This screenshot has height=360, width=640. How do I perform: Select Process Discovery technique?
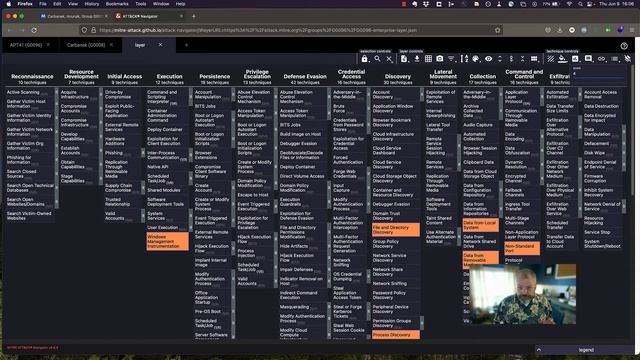pyautogui.click(x=396, y=335)
